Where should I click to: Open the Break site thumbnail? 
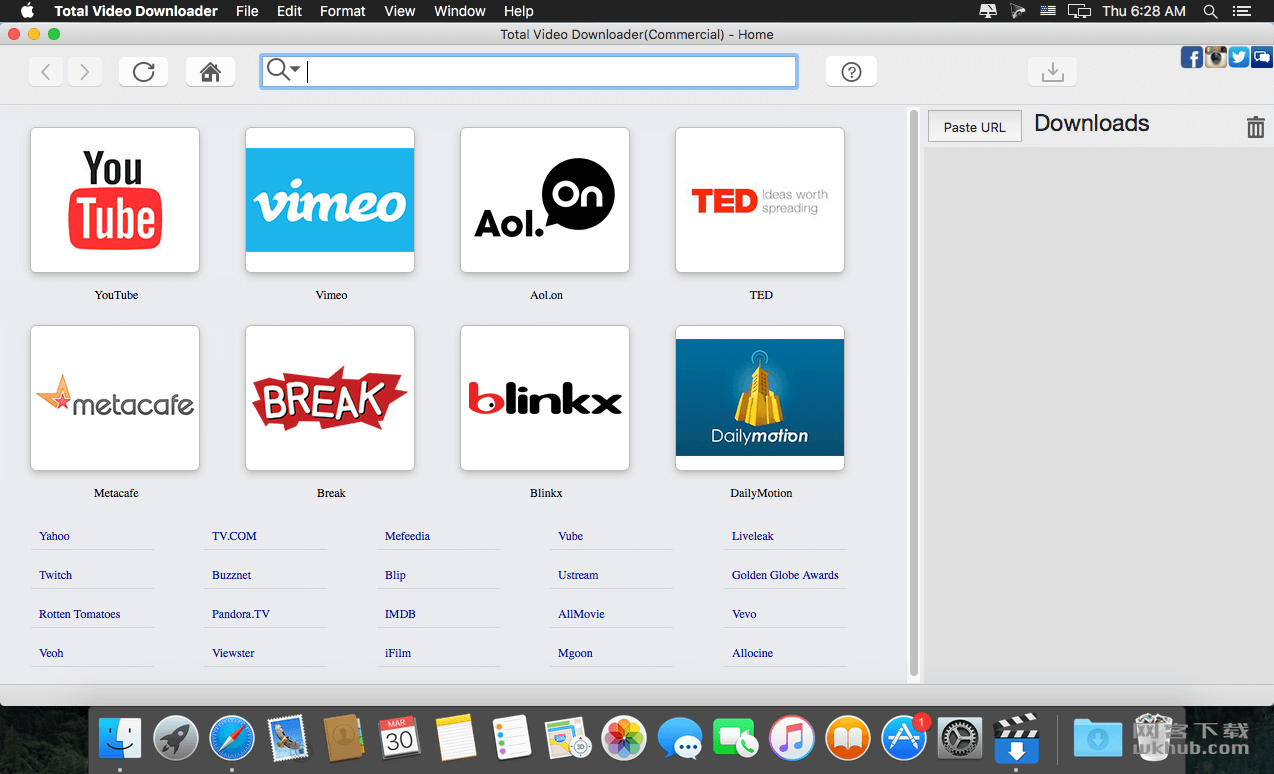[330, 398]
